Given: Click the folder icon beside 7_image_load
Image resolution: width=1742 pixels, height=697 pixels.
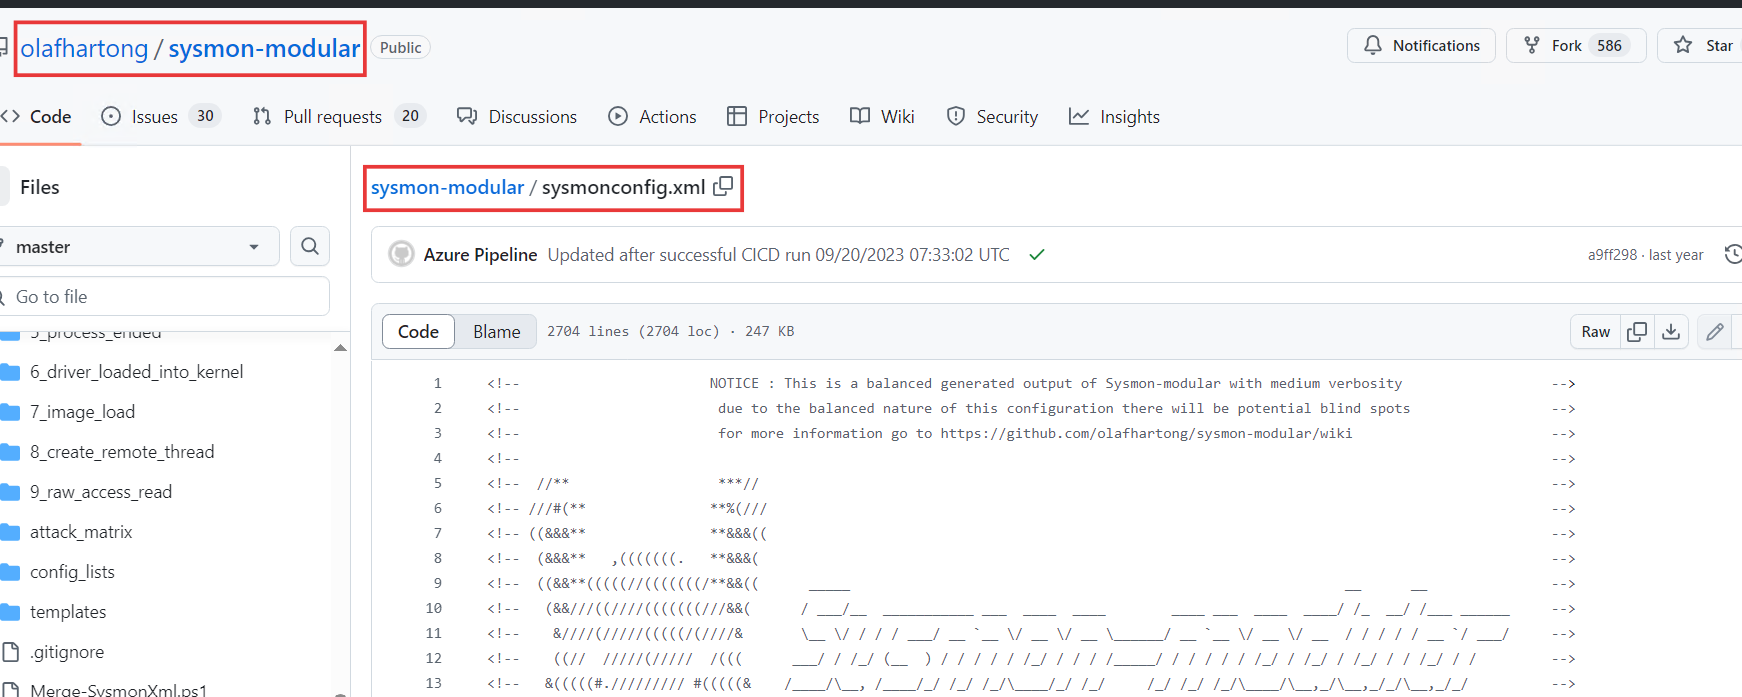Looking at the screenshot, I should click(11, 412).
